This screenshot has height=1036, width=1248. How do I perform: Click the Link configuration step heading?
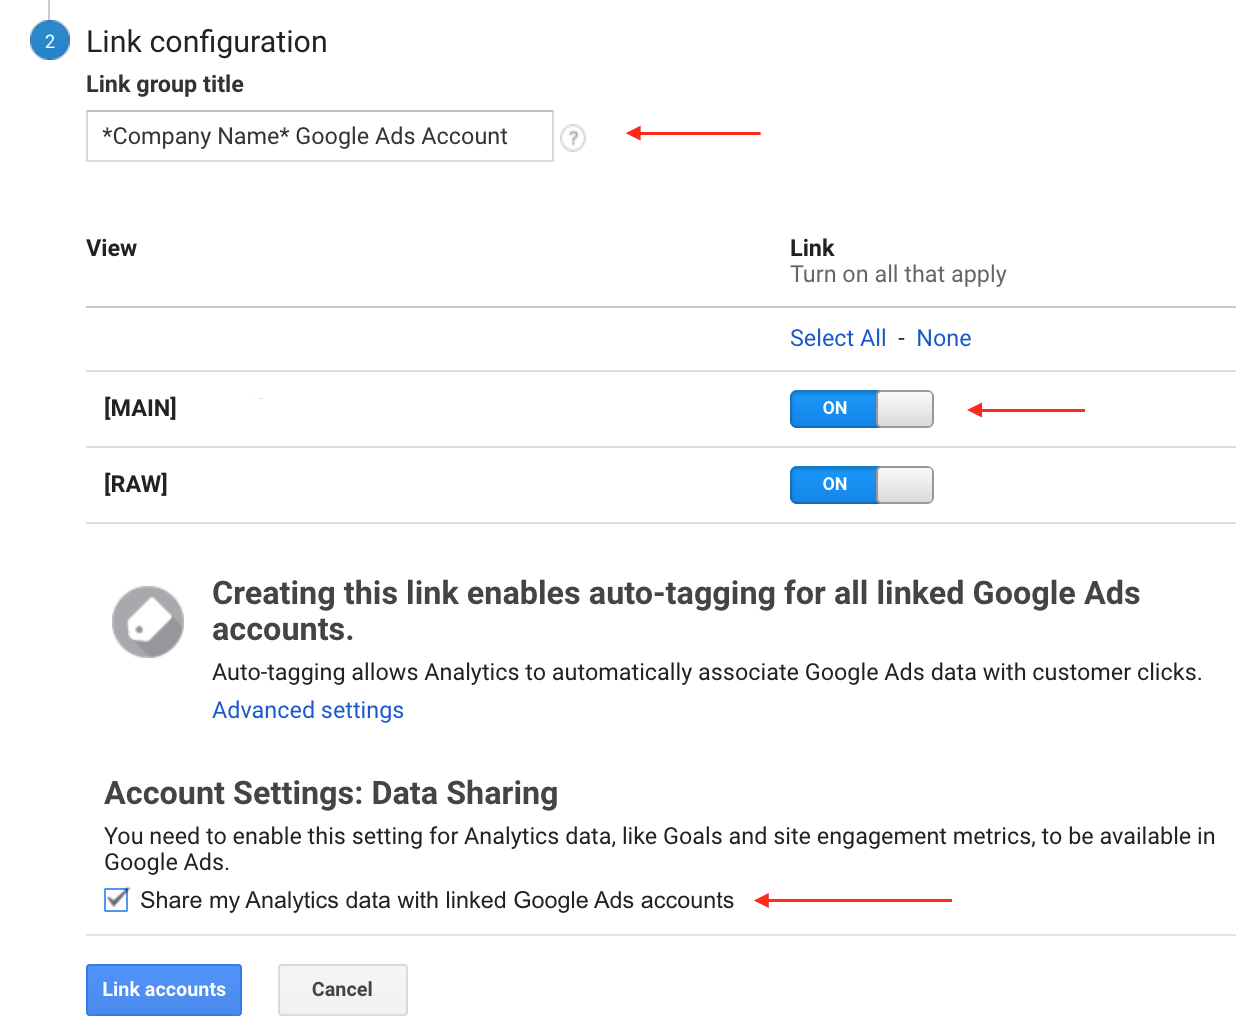pos(207,42)
